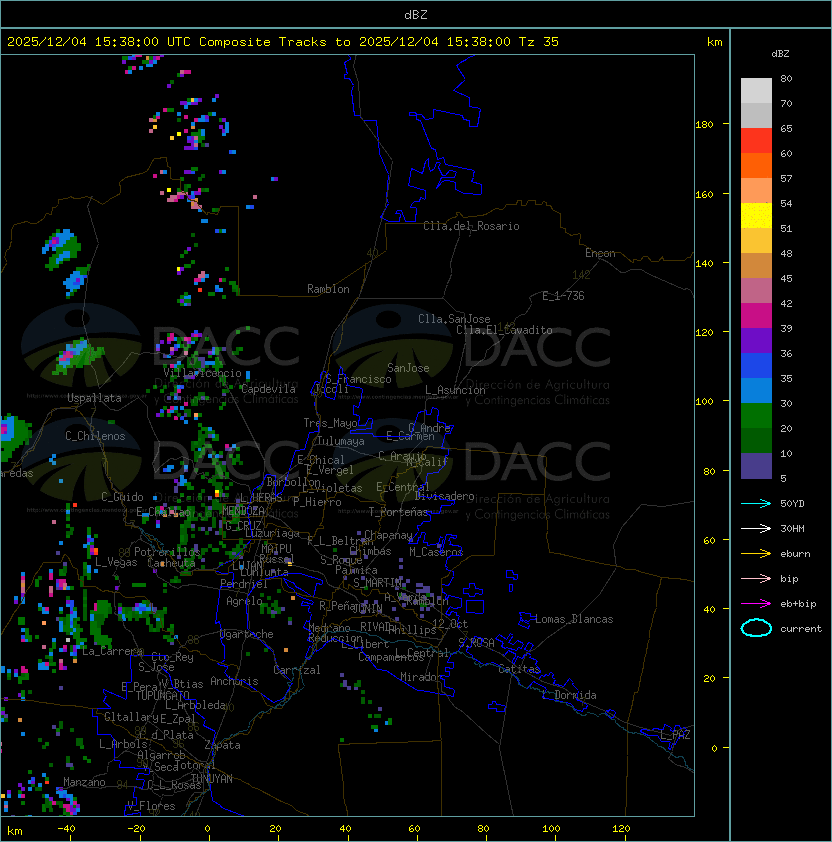Click the 'Clla.del_Rosario' label on map
Viewport: 832px width, 842px height.
click(x=471, y=226)
